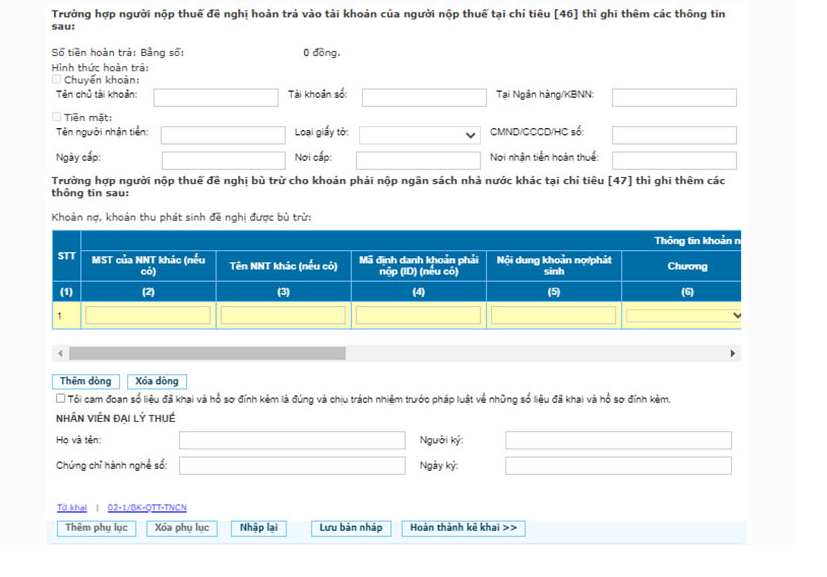This screenshot has height=577, width=827.
Task: Click the table's horizontal scrollbar thumb
Action: [x=207, y=353]
